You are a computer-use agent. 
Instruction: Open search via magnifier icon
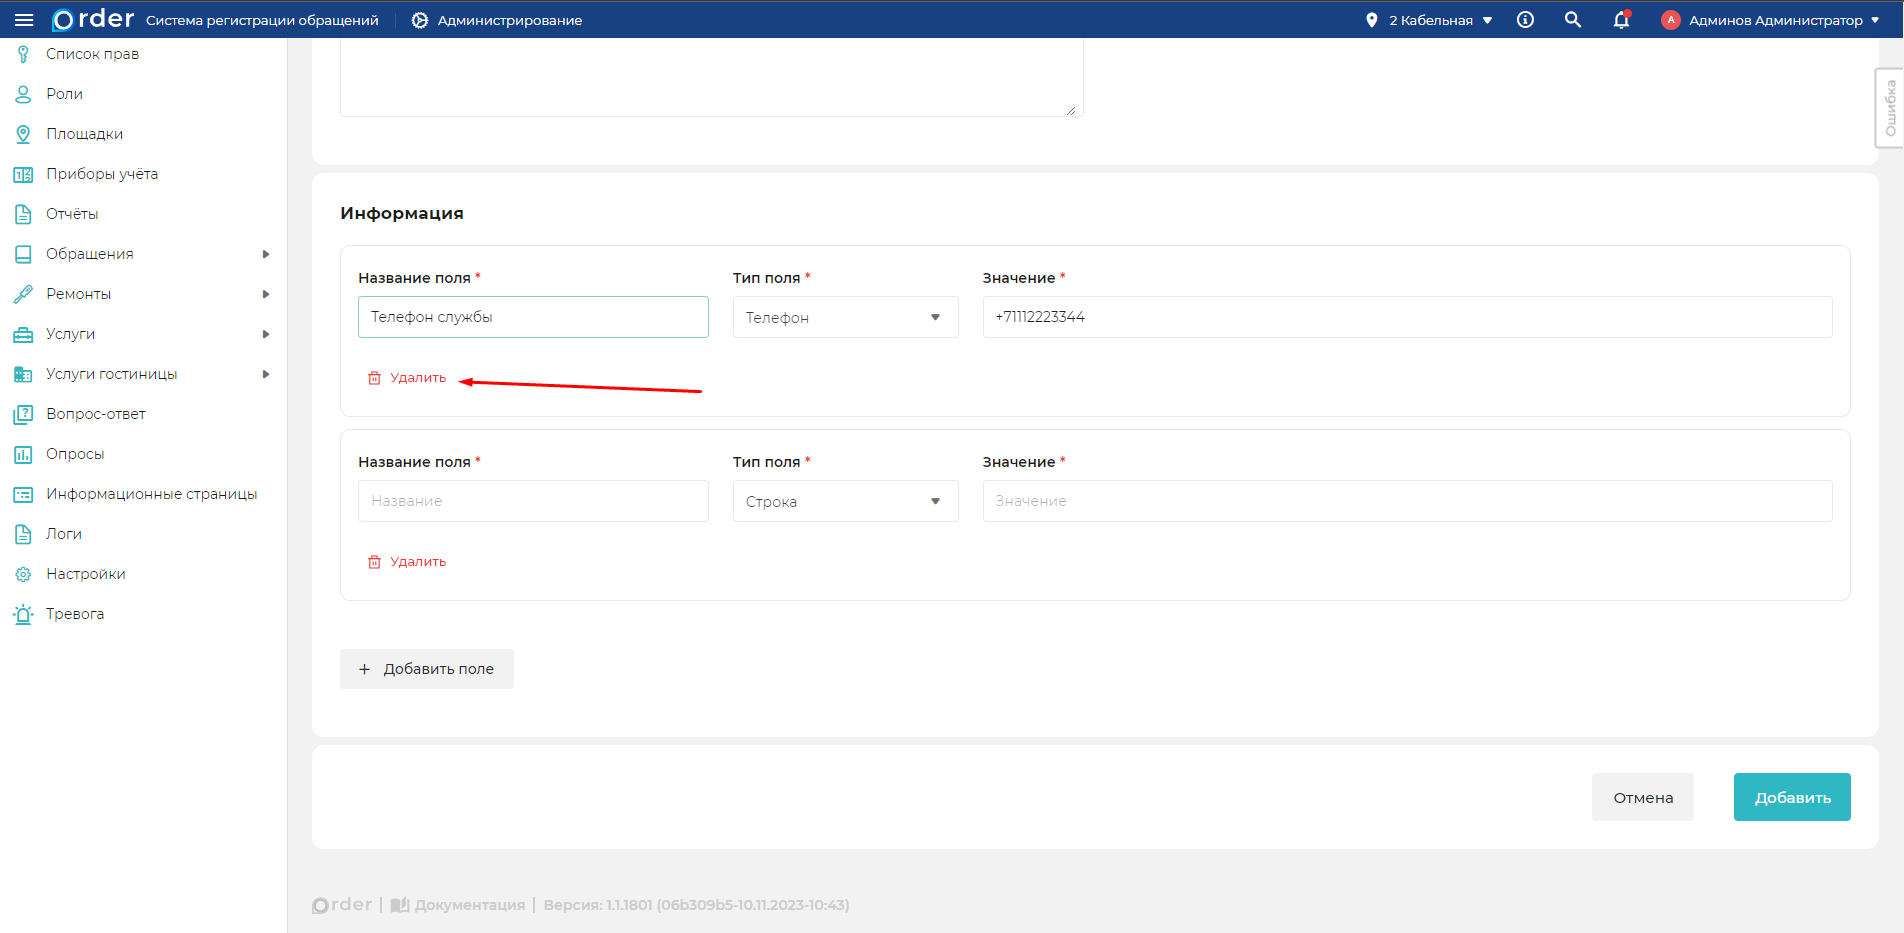coord(1573,20)
